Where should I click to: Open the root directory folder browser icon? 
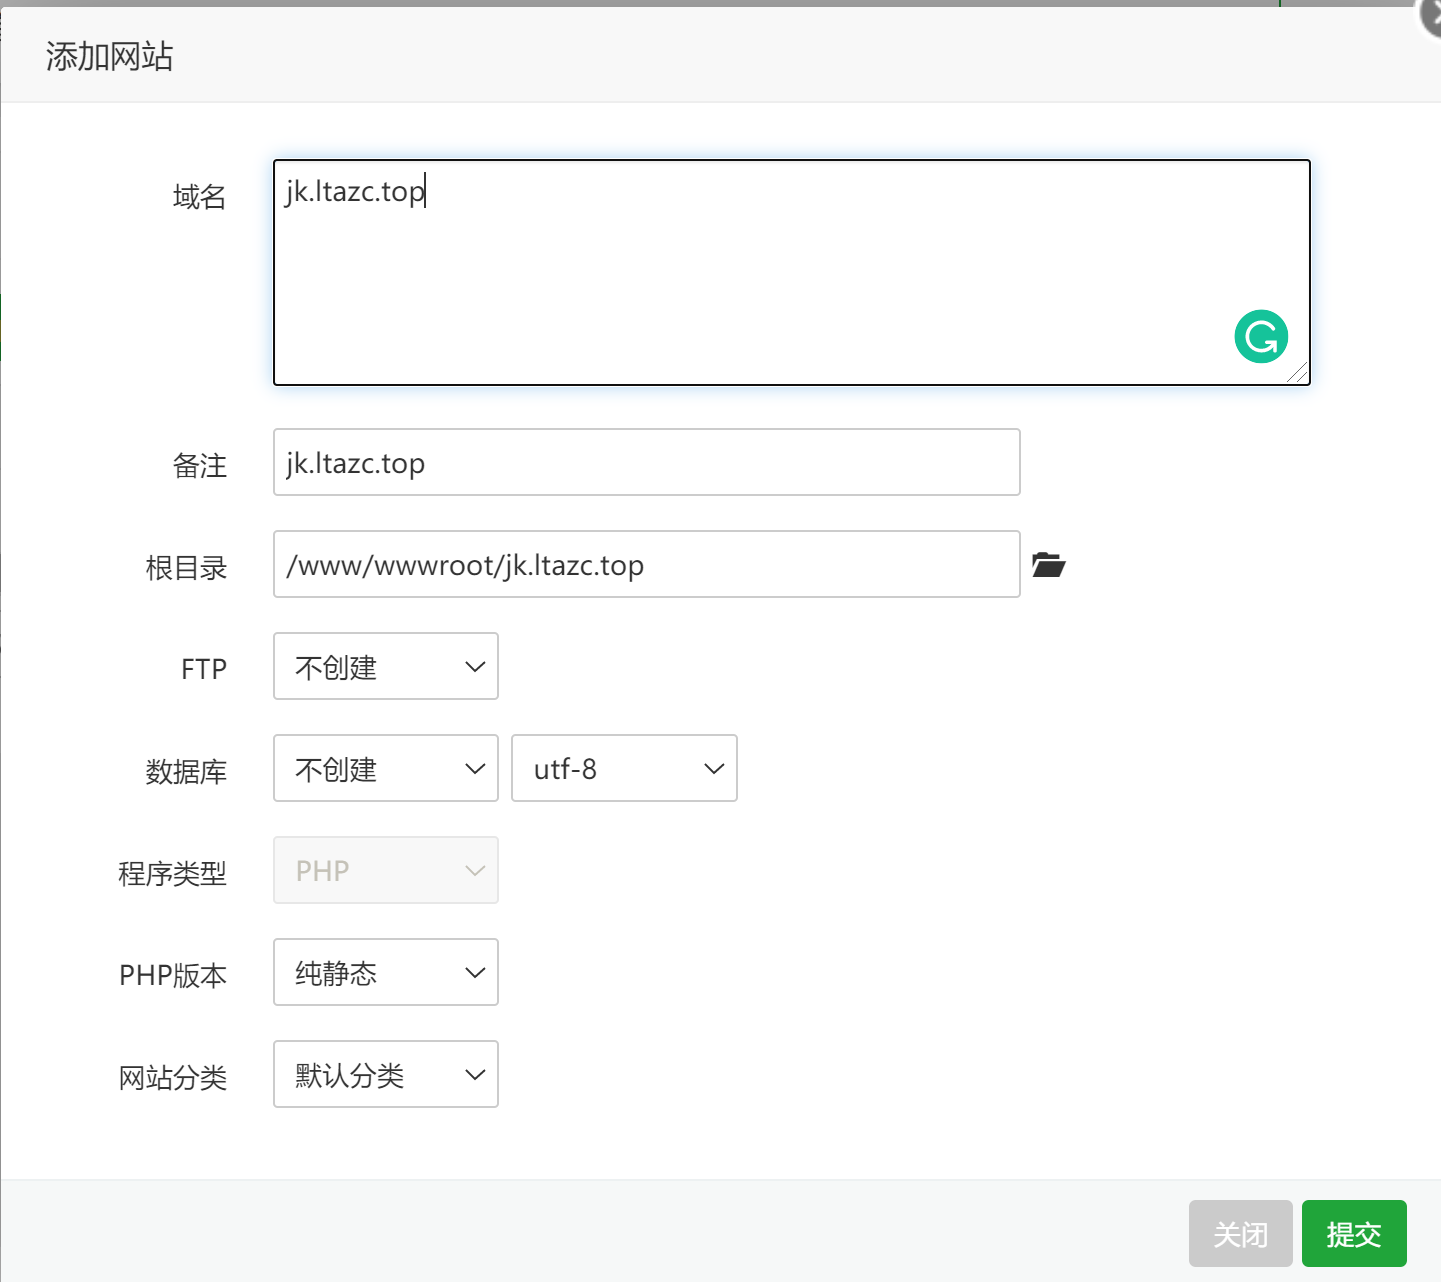coord(1048,565)
